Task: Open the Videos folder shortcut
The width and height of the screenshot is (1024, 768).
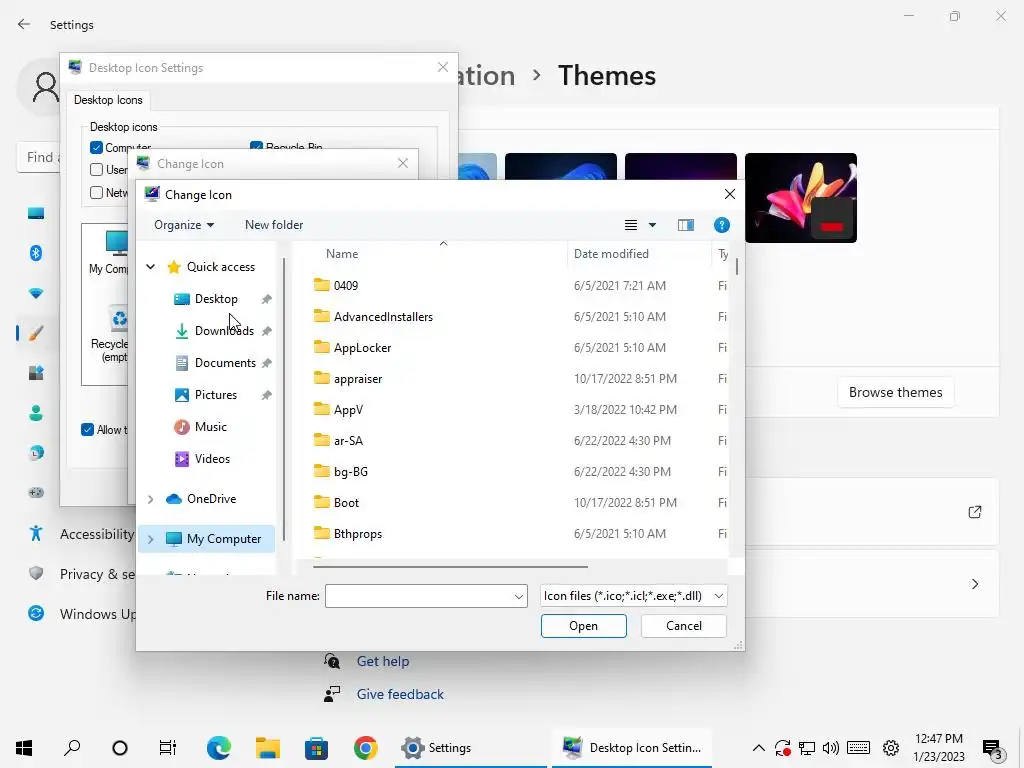Action: (x=212, y=458)
